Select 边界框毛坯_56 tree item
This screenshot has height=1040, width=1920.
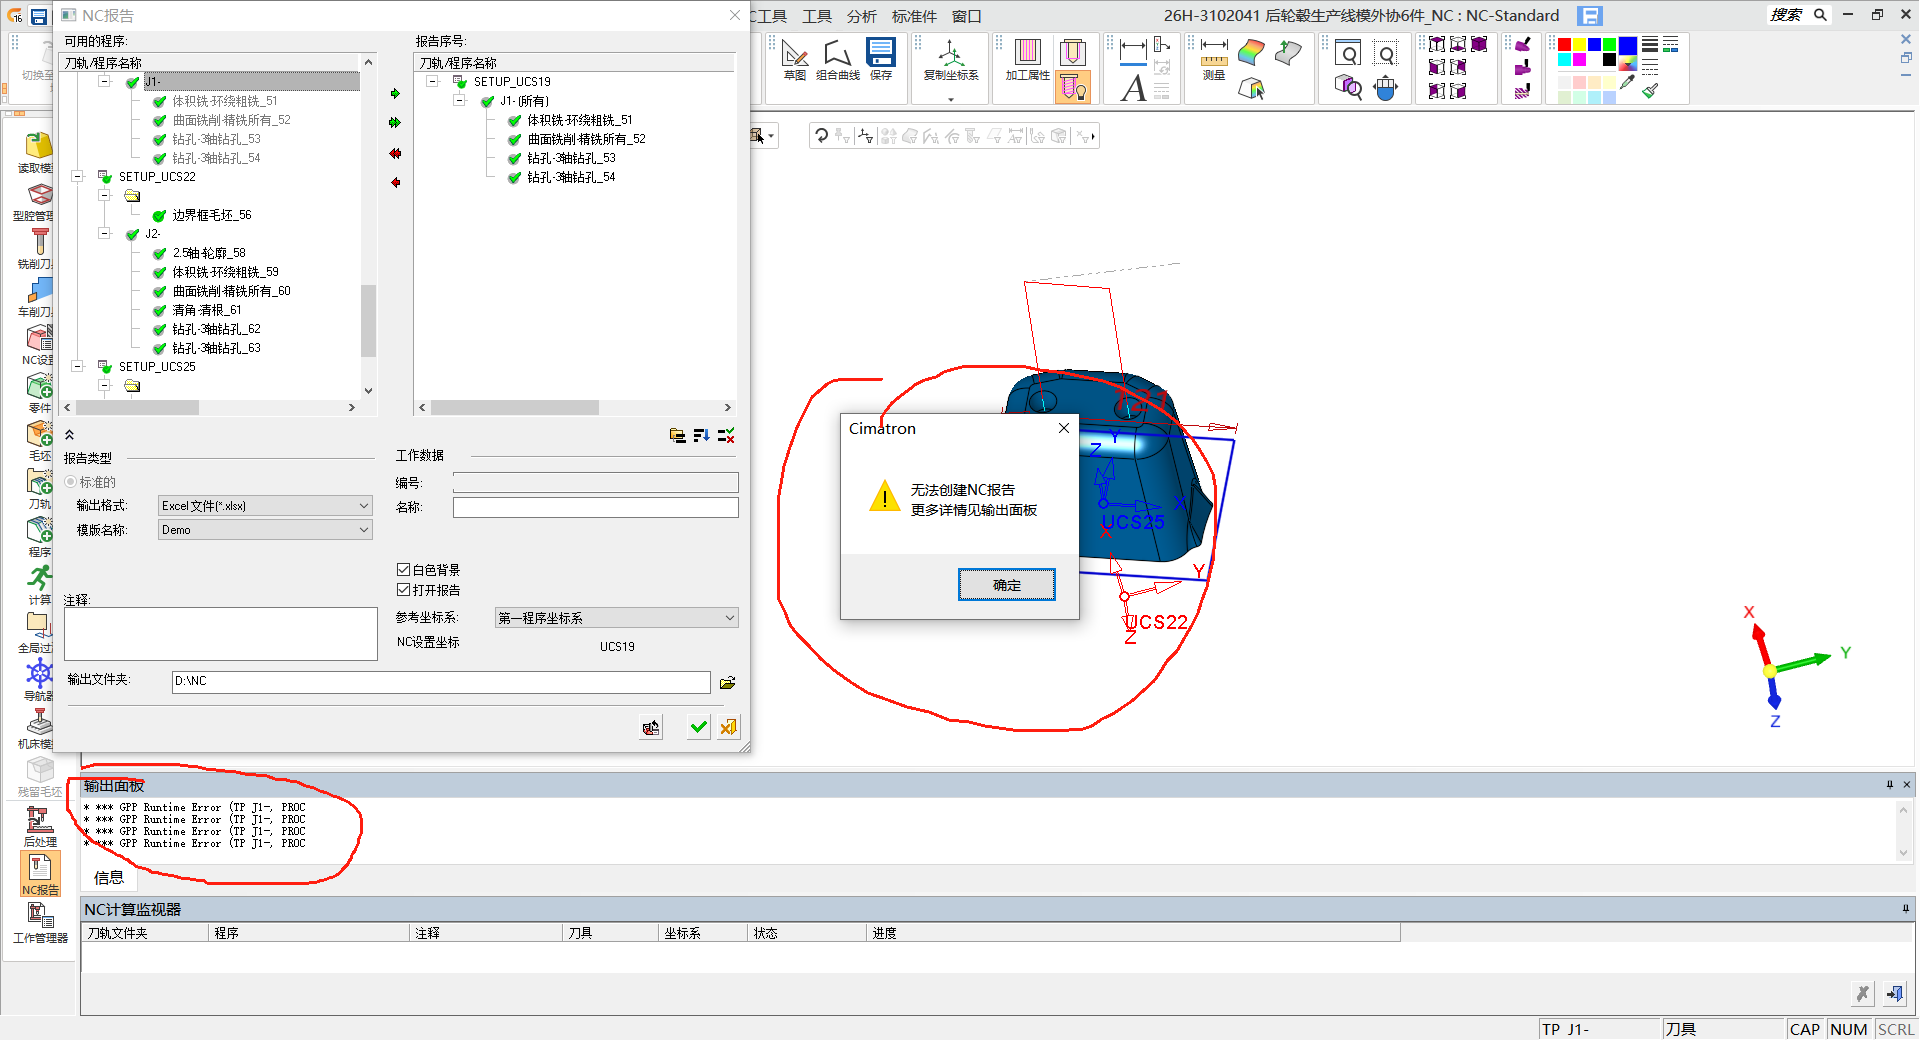click(211, 215)
